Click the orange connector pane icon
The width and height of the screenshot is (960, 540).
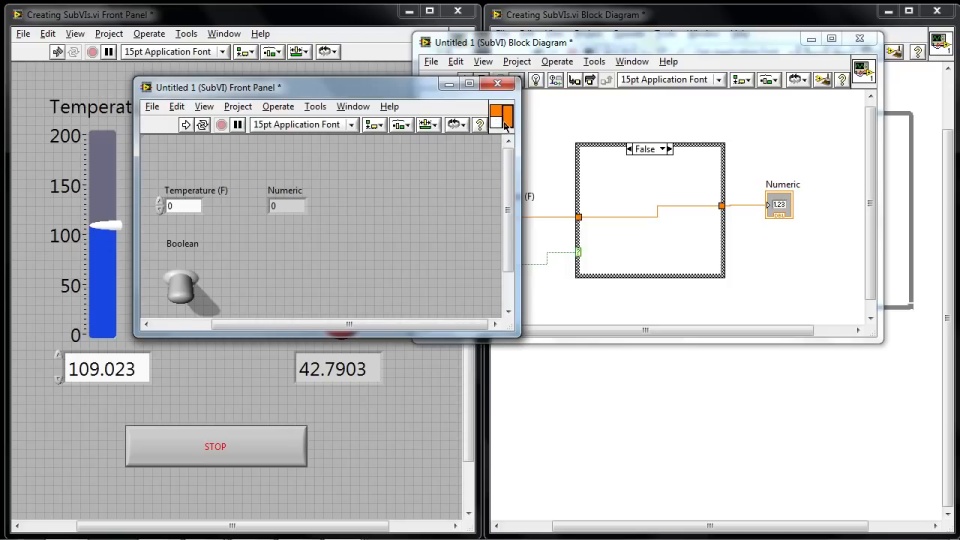501,115
